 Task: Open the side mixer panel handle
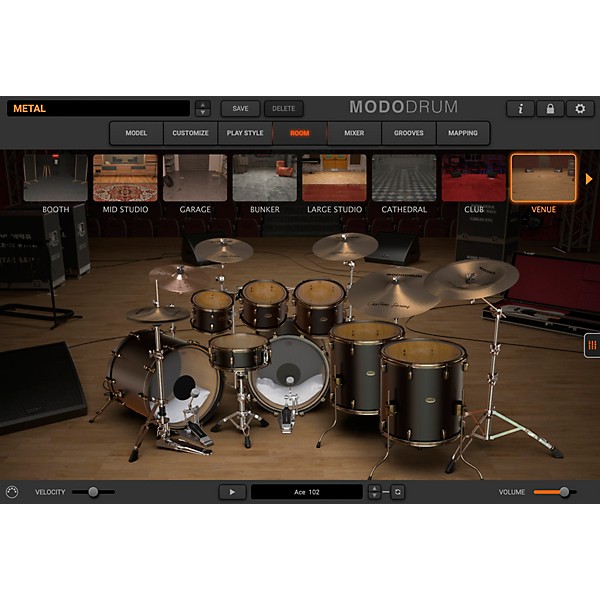pyautogui.click(x=592, y=345)
